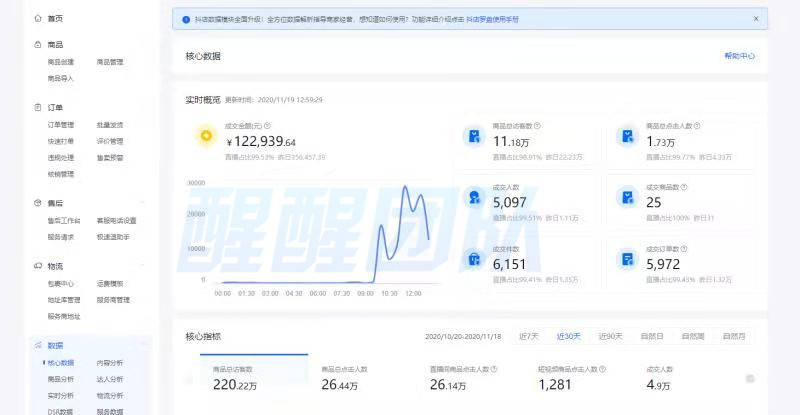Viewport: 800px width, 415px height.
Task: Close the blue notification banner
Action: coord(755,18)
